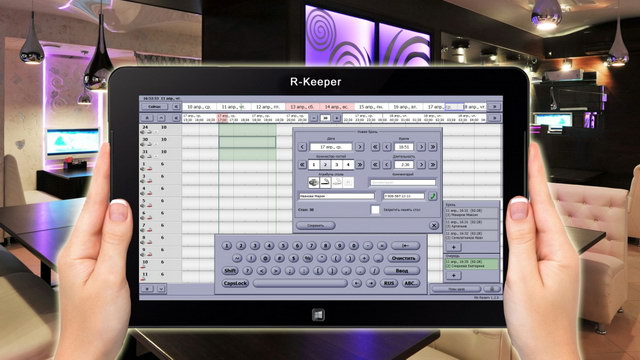Image resolution: width=640 pixels, height=360 pixels.
Task: Select 2 guests in guest count
Action: tap(325, 164)
